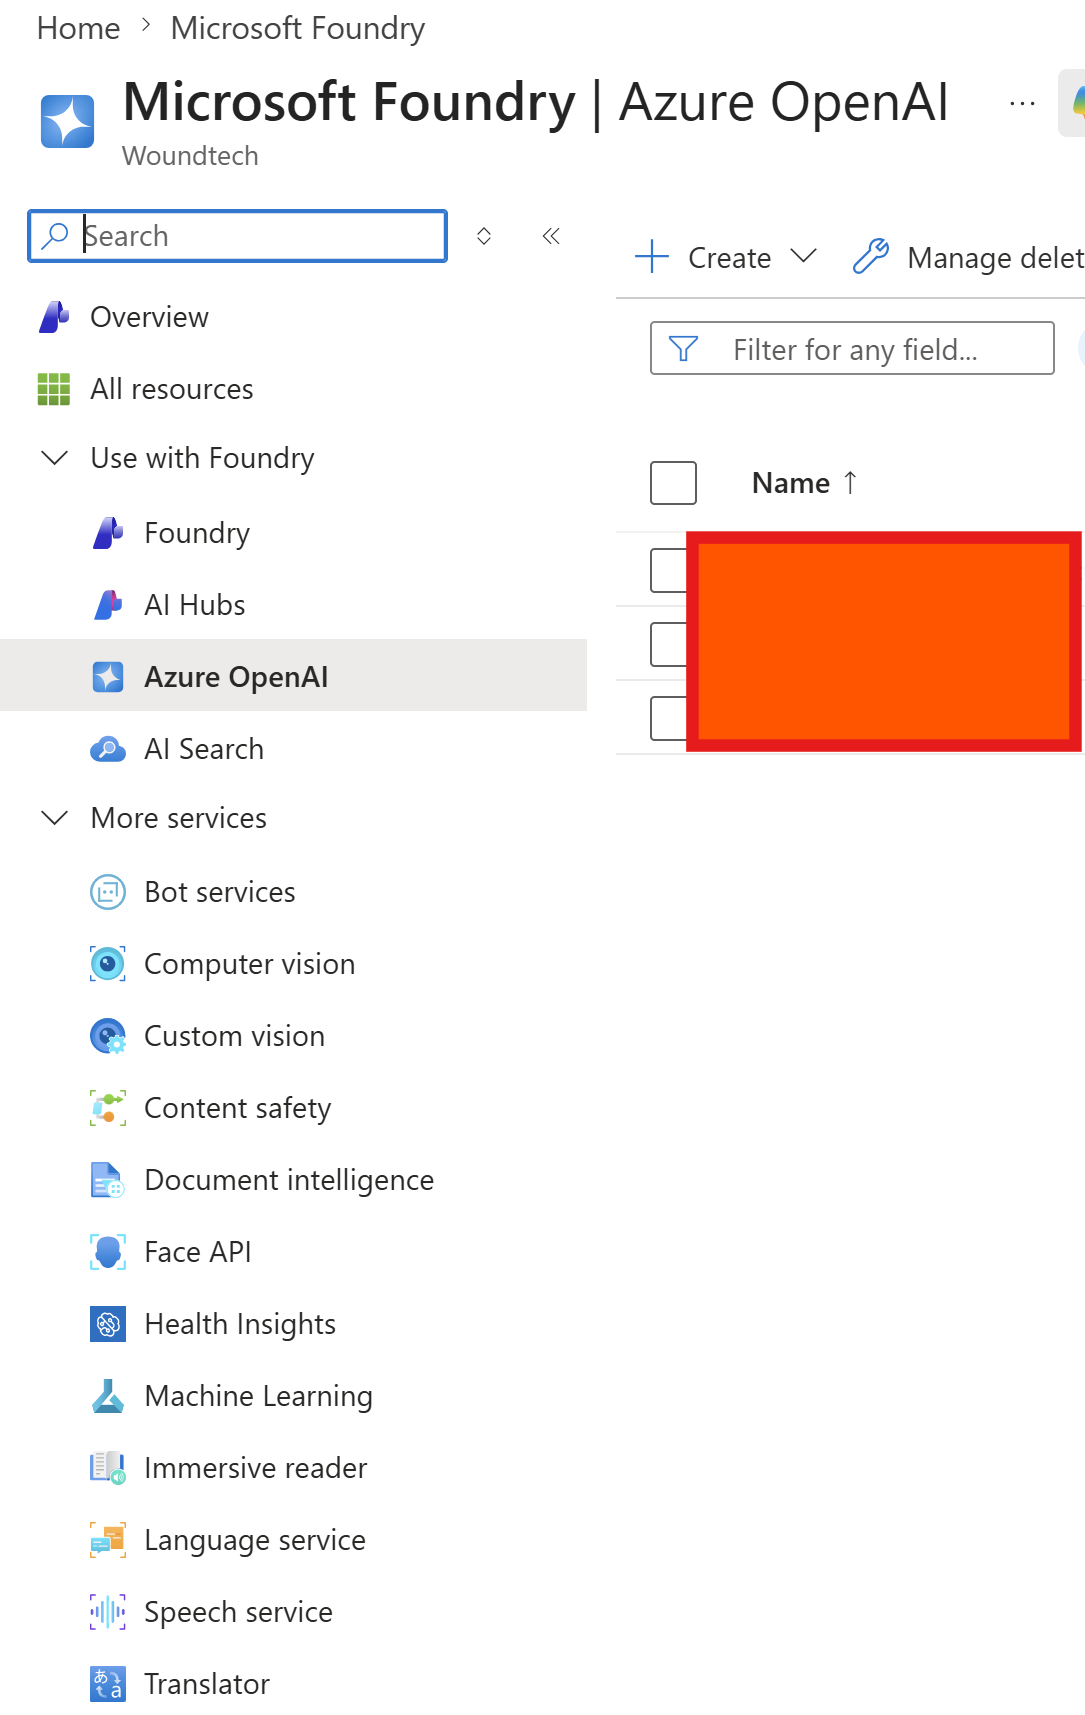Open Face API text label
Screen dimensions: 1085x1715
pos(198,1252)
